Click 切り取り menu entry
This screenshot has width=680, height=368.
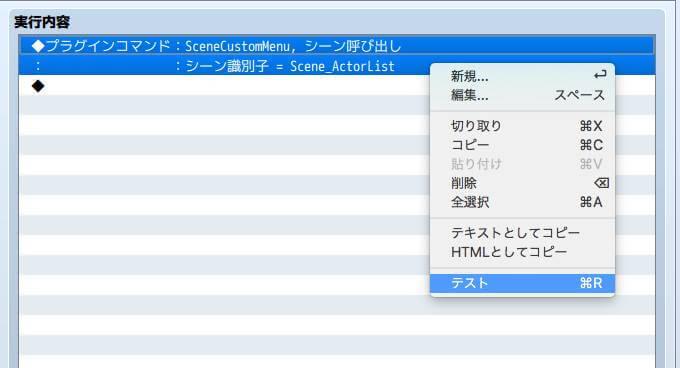click(x=522, y=126)
